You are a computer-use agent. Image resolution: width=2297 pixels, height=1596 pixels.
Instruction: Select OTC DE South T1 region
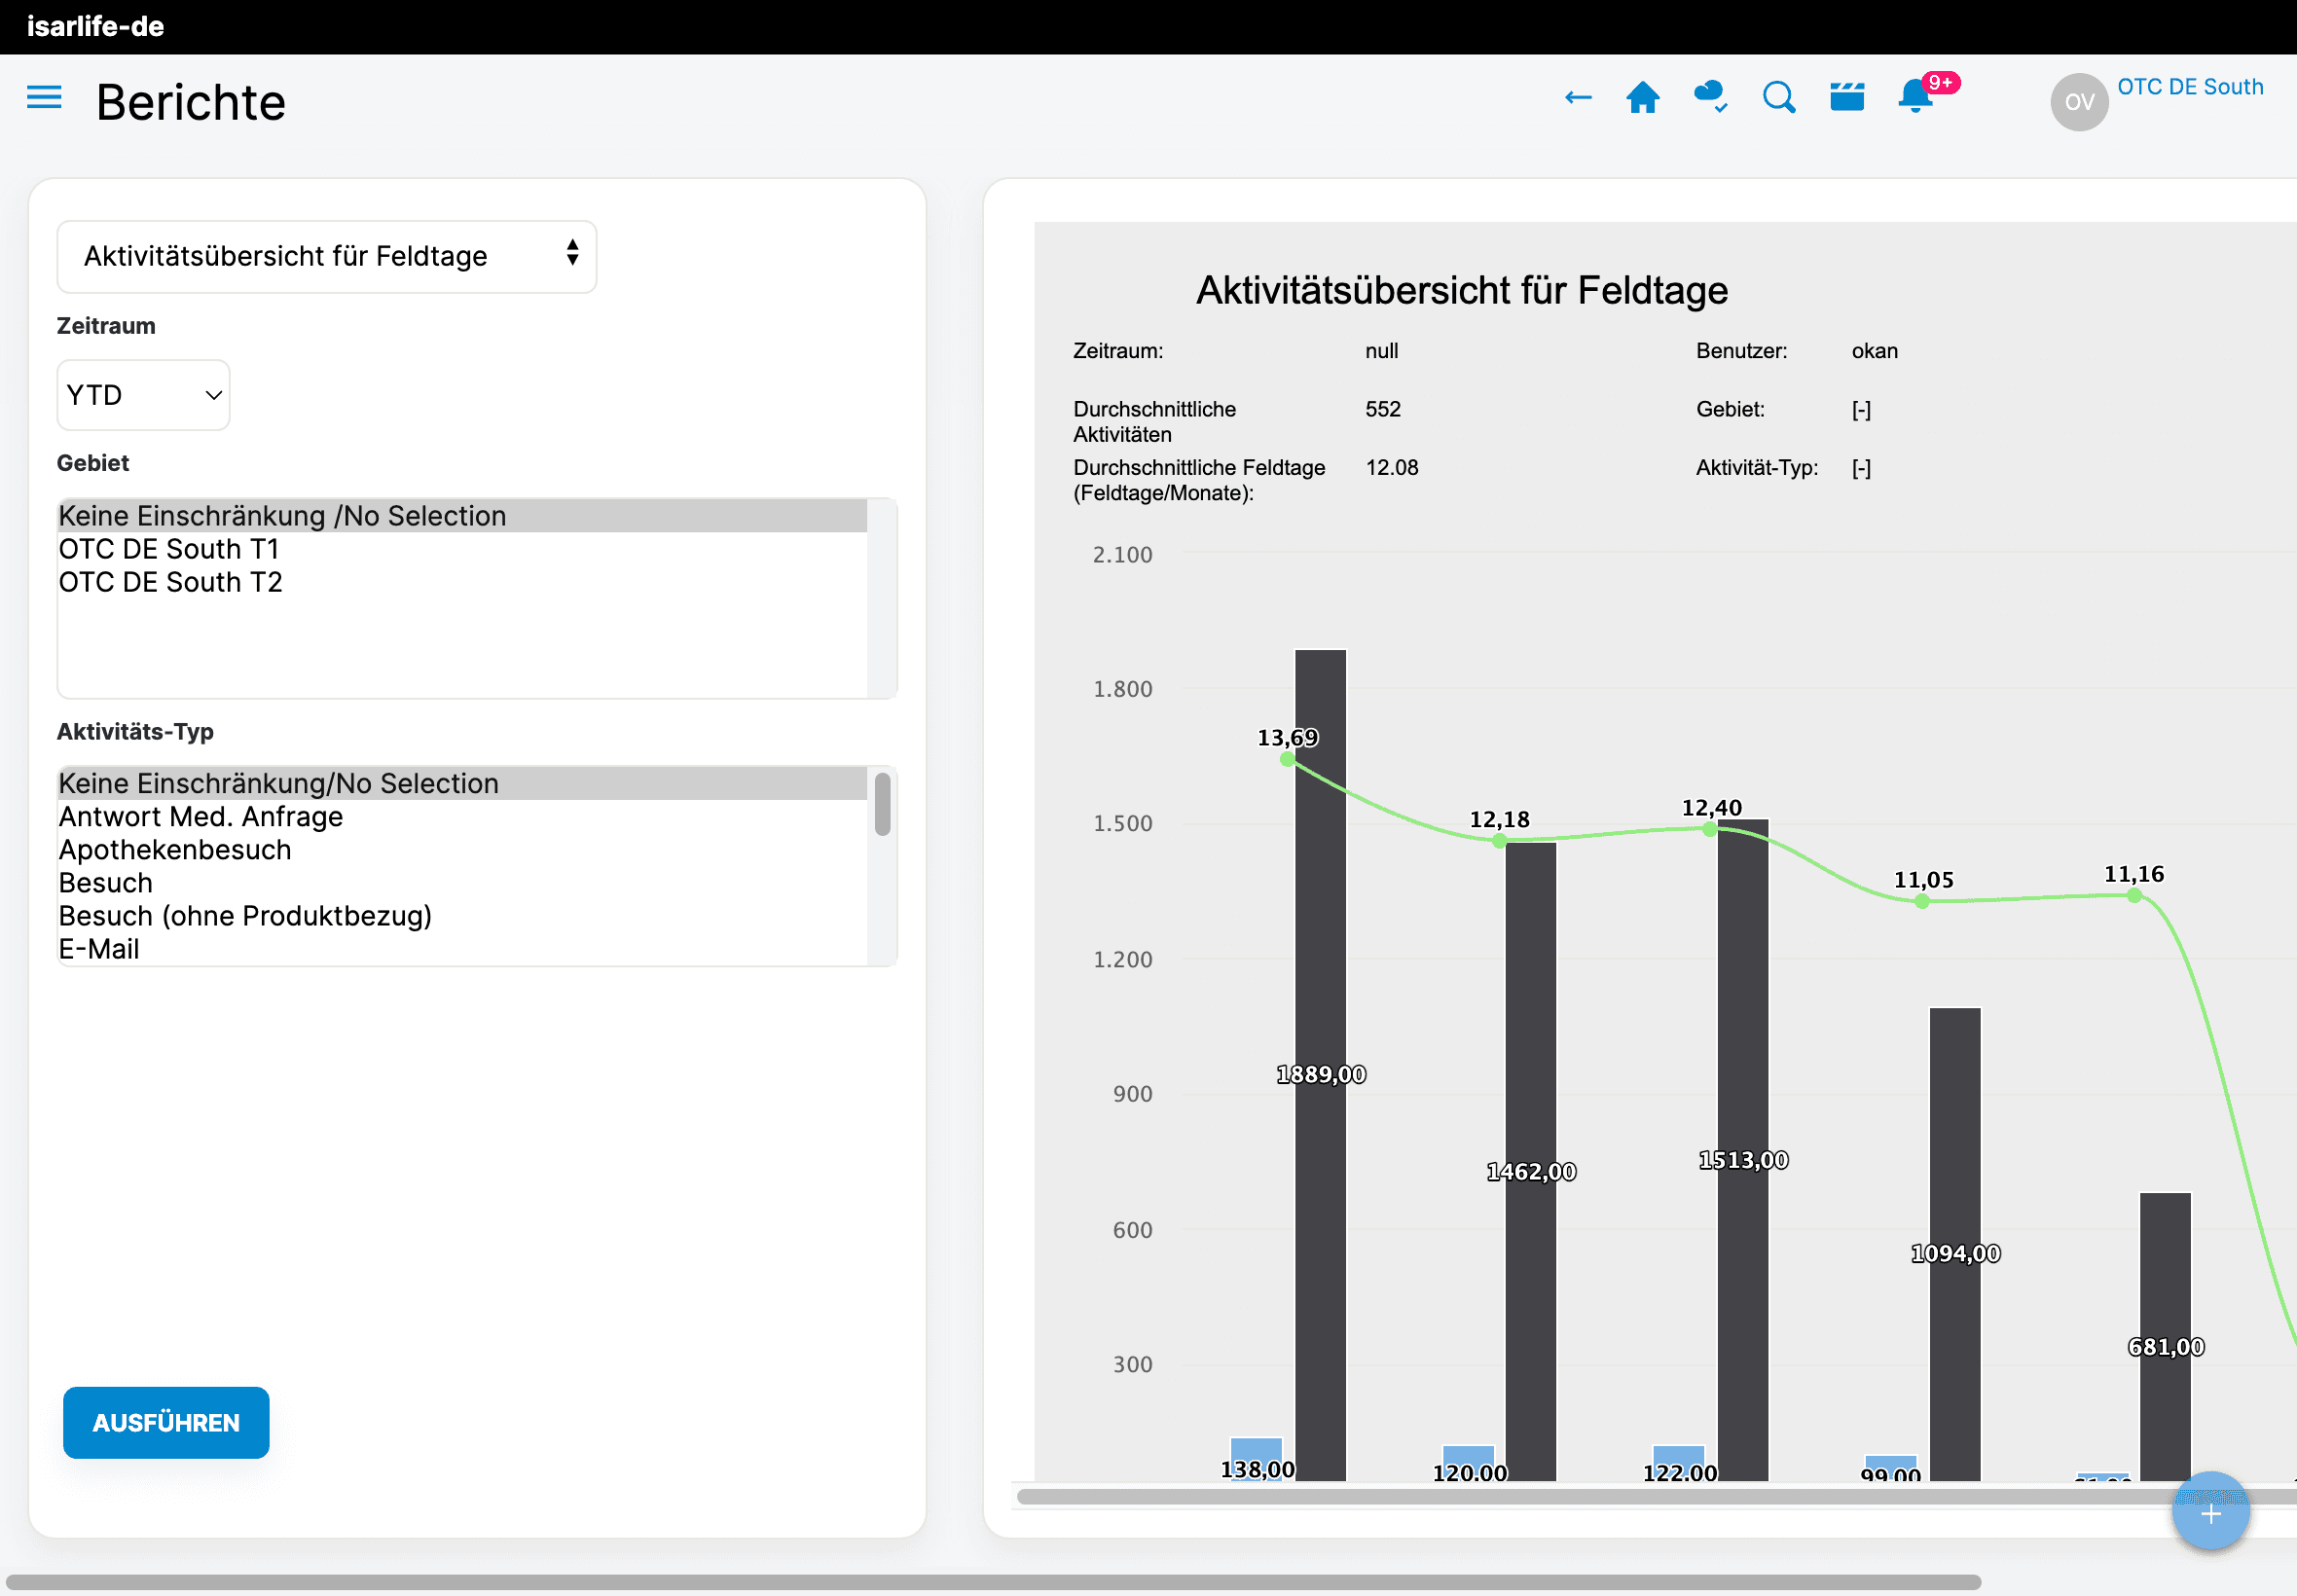pos(168,549)
